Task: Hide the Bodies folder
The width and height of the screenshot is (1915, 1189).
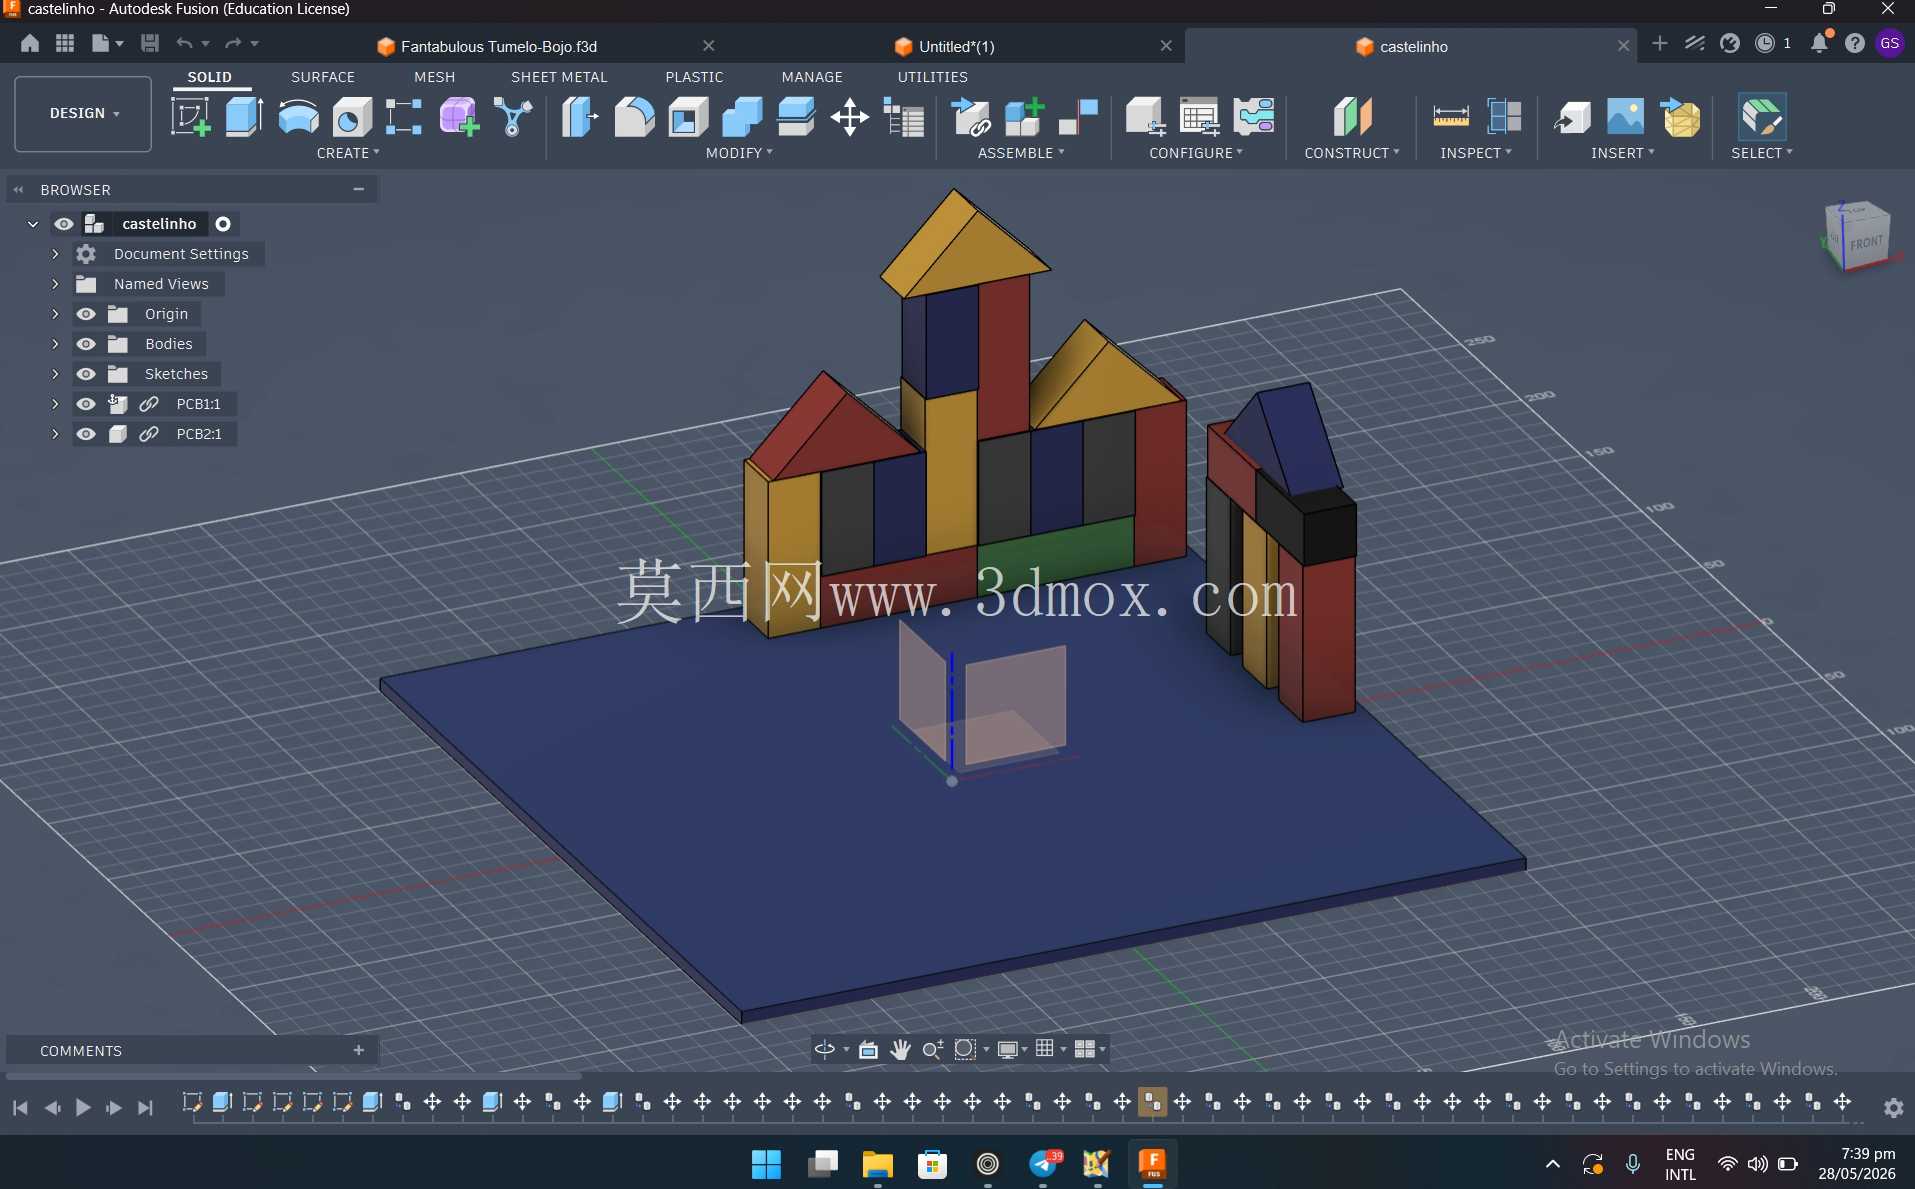Action: coord(86,344)
